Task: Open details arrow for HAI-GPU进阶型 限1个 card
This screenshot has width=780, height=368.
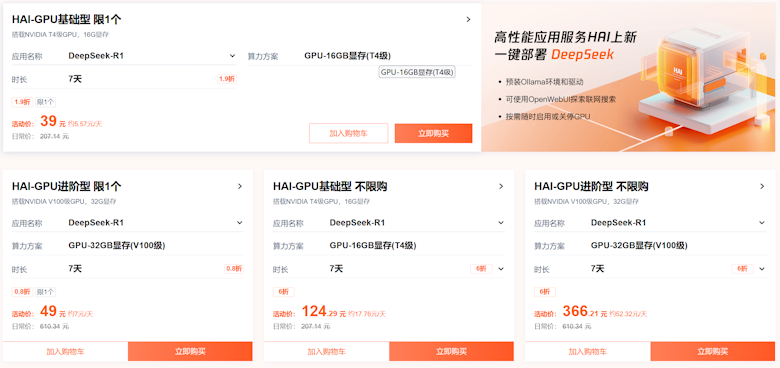Action: click(x=240, y=186)
